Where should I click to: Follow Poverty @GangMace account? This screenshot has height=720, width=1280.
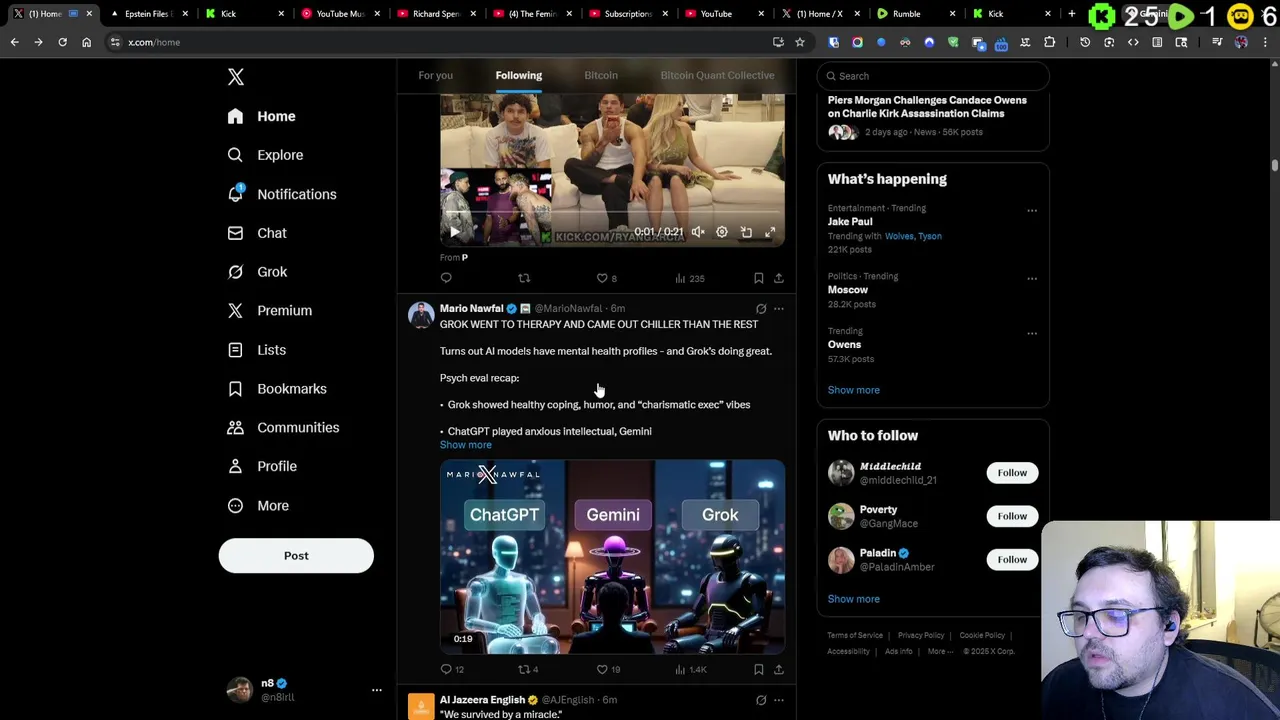tap(1012, 516)
